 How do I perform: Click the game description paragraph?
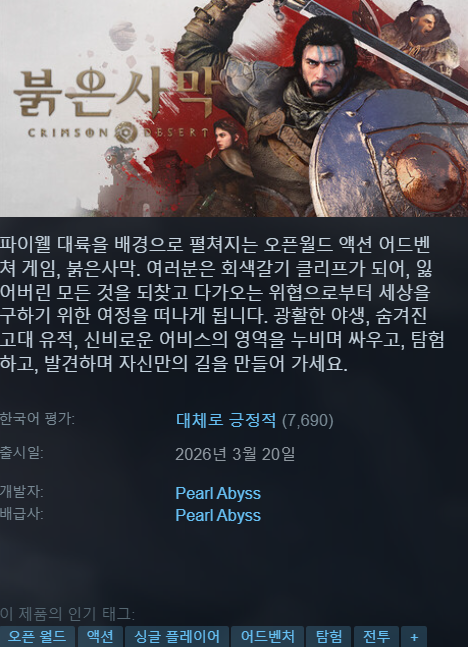(x=222, y=304)
